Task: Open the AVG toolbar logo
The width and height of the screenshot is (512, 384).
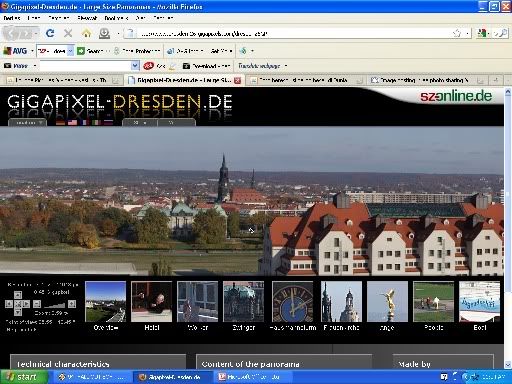Action: (x=15, y=51)
